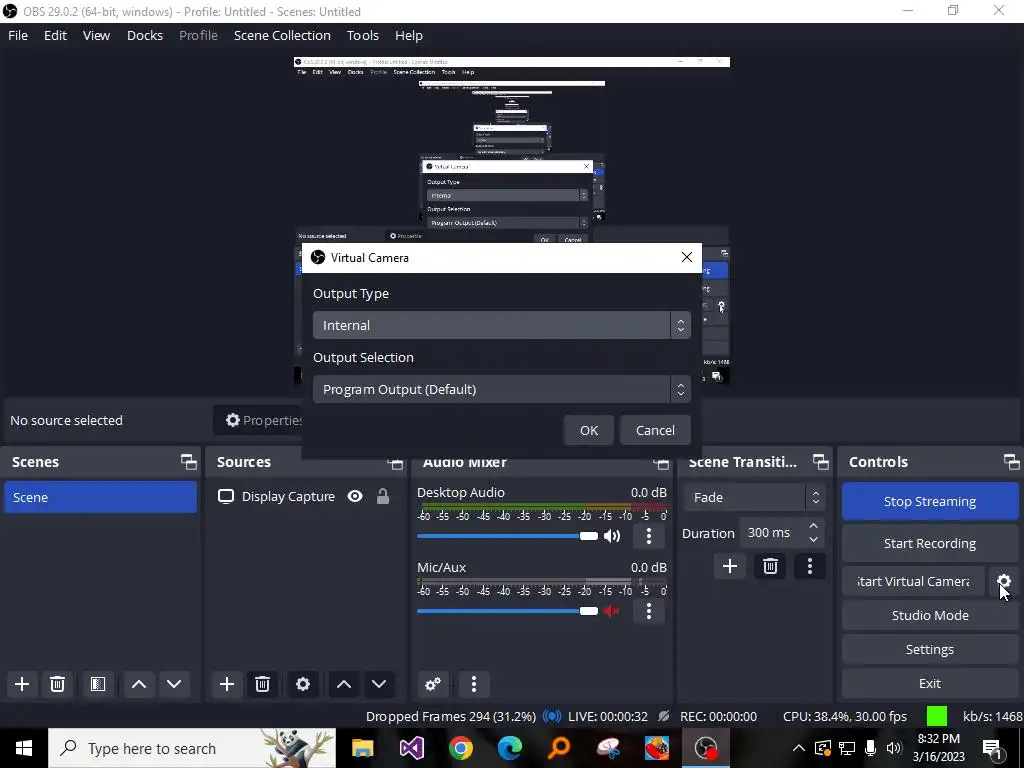
Task: Confirm Virtual Camera dialog with OK
Action: pos(588,430)
